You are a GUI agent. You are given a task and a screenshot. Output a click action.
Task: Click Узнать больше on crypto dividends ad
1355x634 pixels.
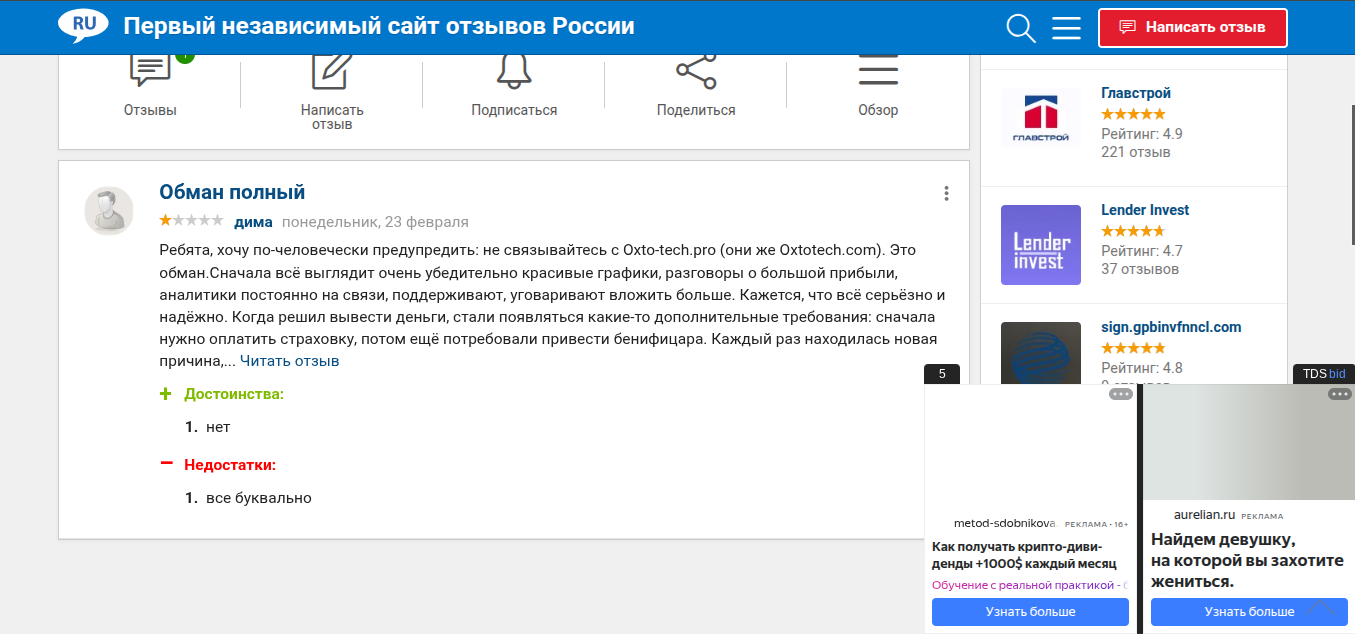[1030, 611]
